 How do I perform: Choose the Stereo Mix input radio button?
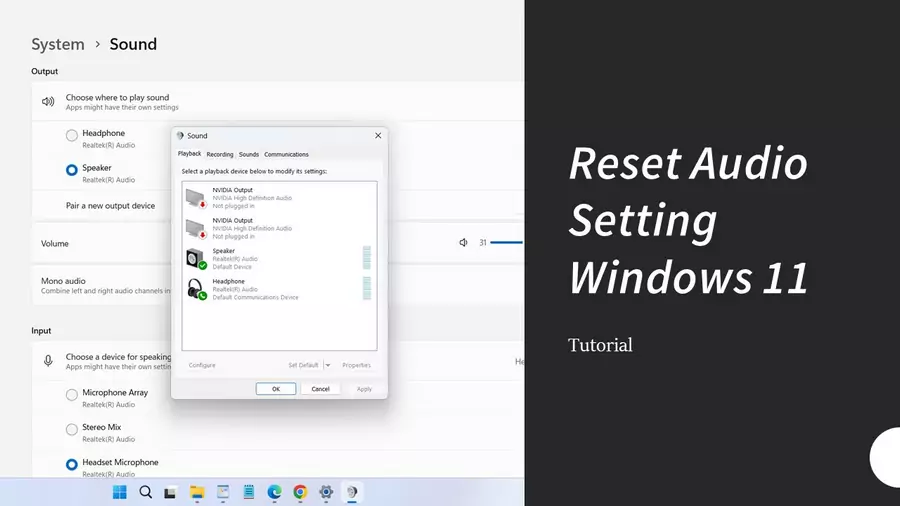point(72,429)
